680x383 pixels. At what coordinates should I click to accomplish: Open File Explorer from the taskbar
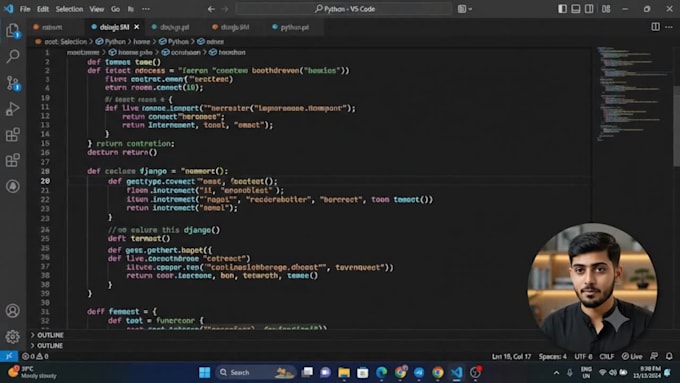click(344, 372)
